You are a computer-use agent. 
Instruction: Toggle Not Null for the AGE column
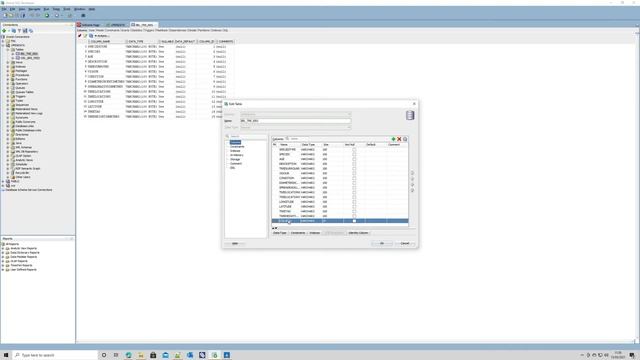tap(354, 159)
